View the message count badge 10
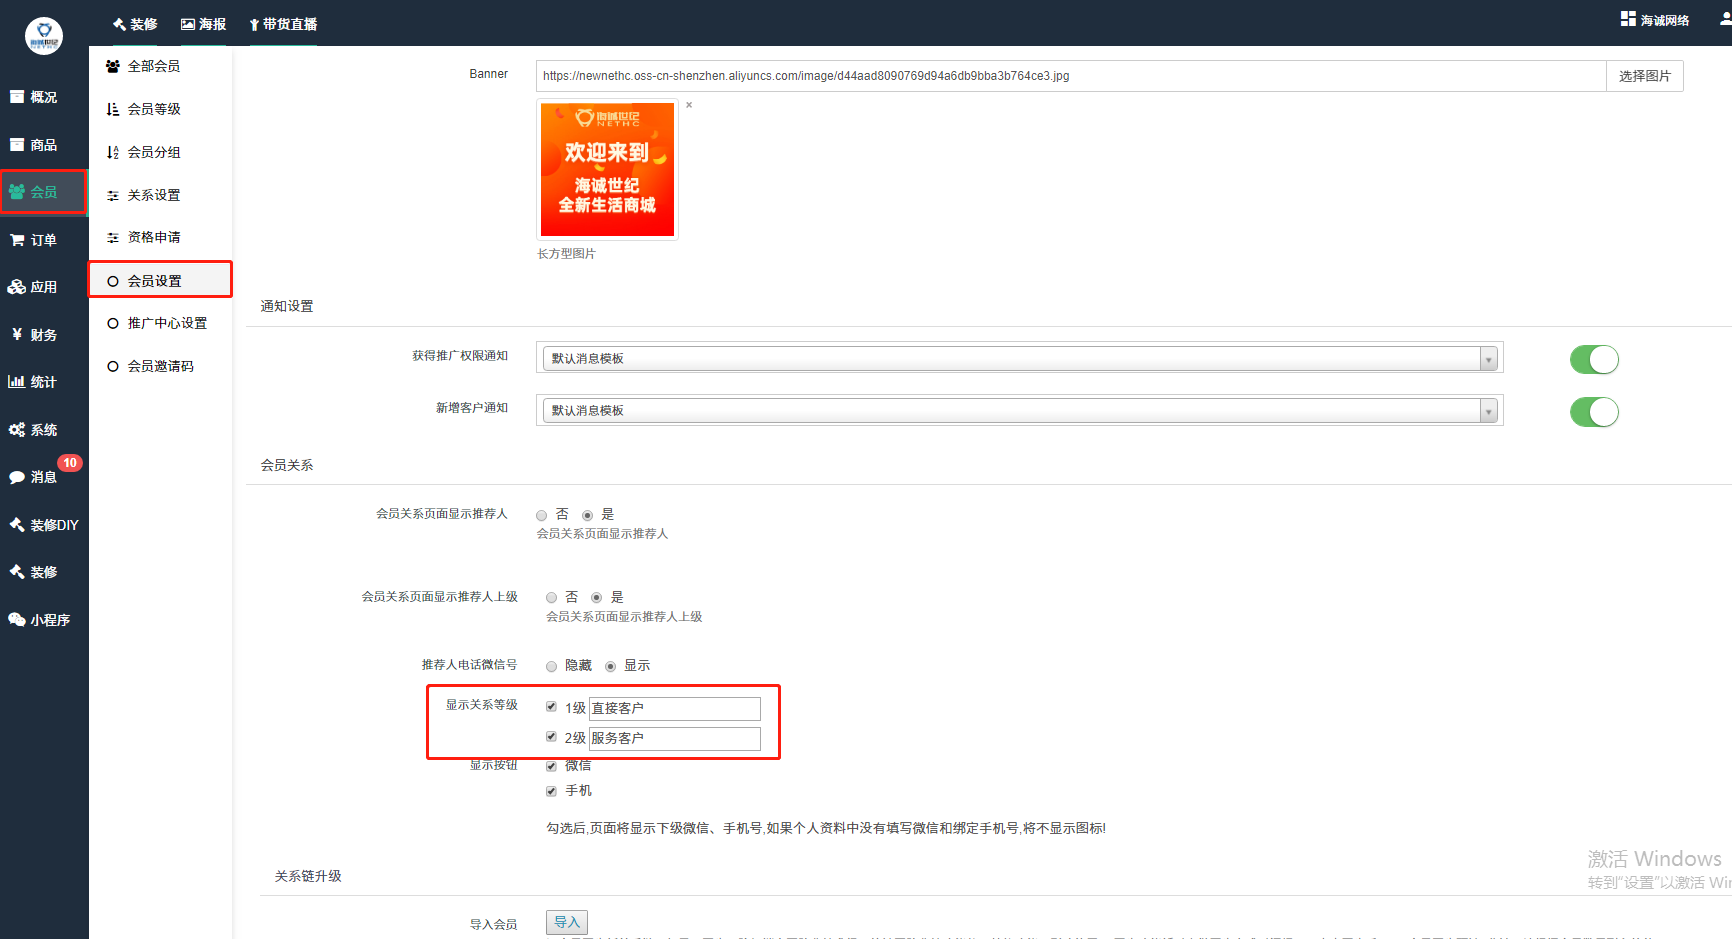This screenshot has height=939, width=1732. pos(70,463)
